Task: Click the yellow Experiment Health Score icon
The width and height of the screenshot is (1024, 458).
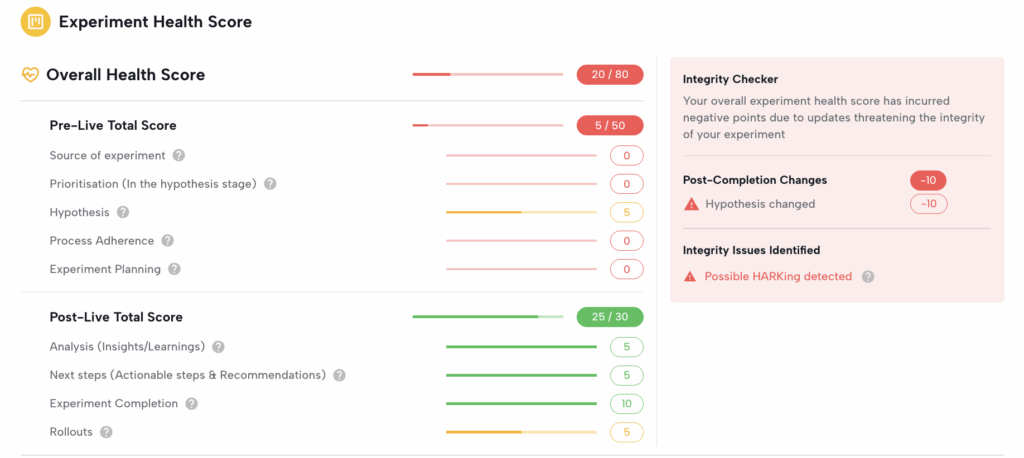Action: (x=35, y=22)
